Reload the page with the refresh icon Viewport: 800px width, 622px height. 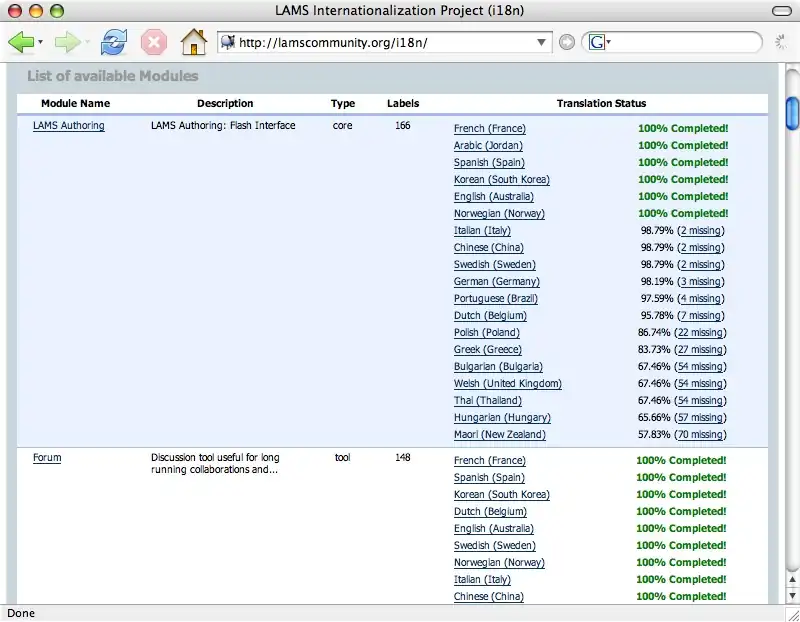tap(114, 42)
